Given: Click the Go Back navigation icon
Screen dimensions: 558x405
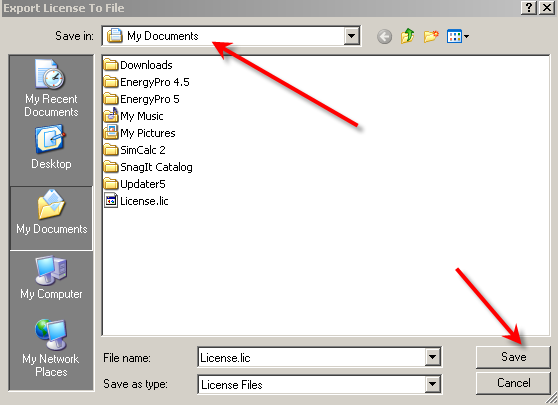Looking at the screenshot, I should click(384, 36).
